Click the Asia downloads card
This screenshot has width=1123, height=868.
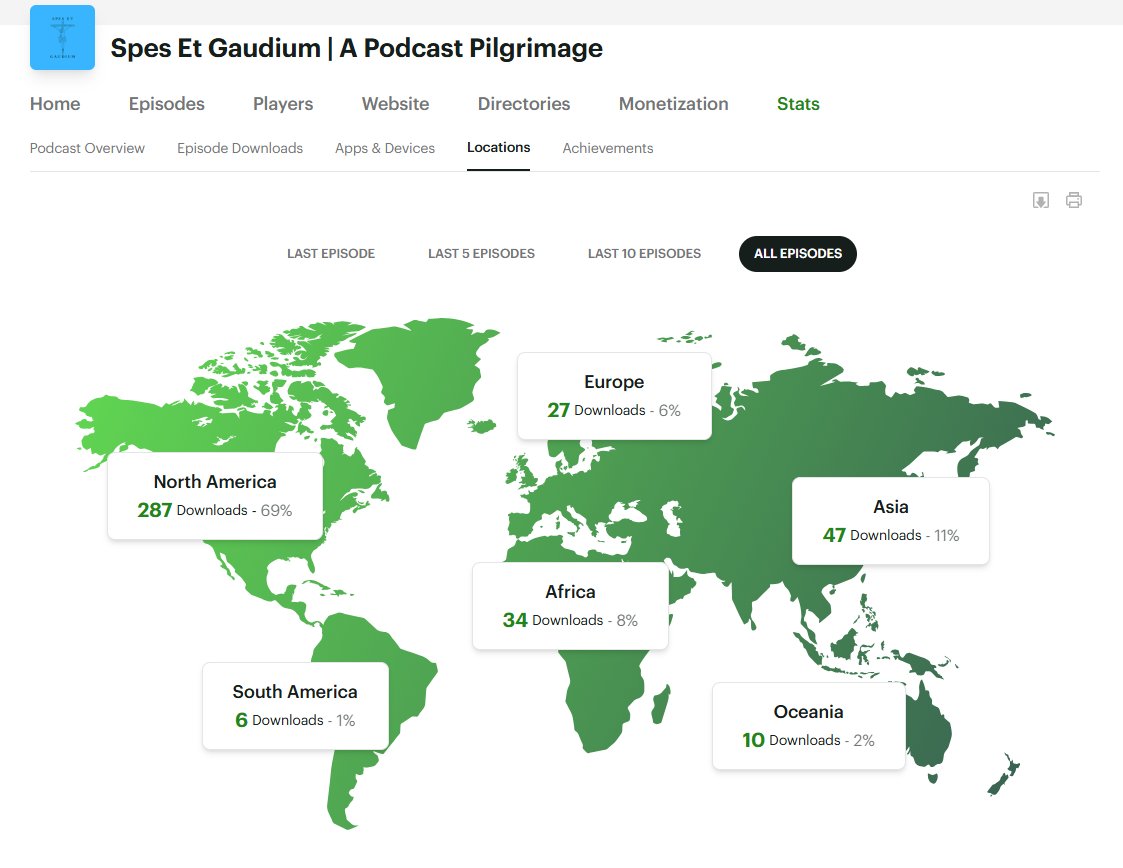pos(891,521)
